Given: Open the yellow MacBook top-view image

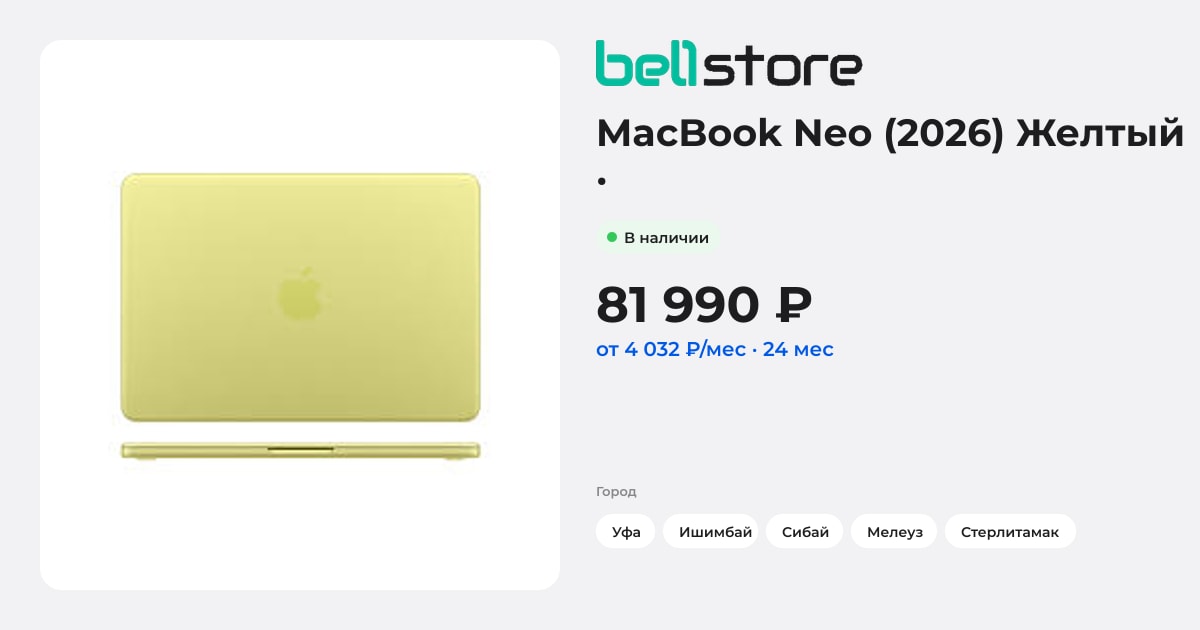Looking at the screenshot, I should coord(300,297).
